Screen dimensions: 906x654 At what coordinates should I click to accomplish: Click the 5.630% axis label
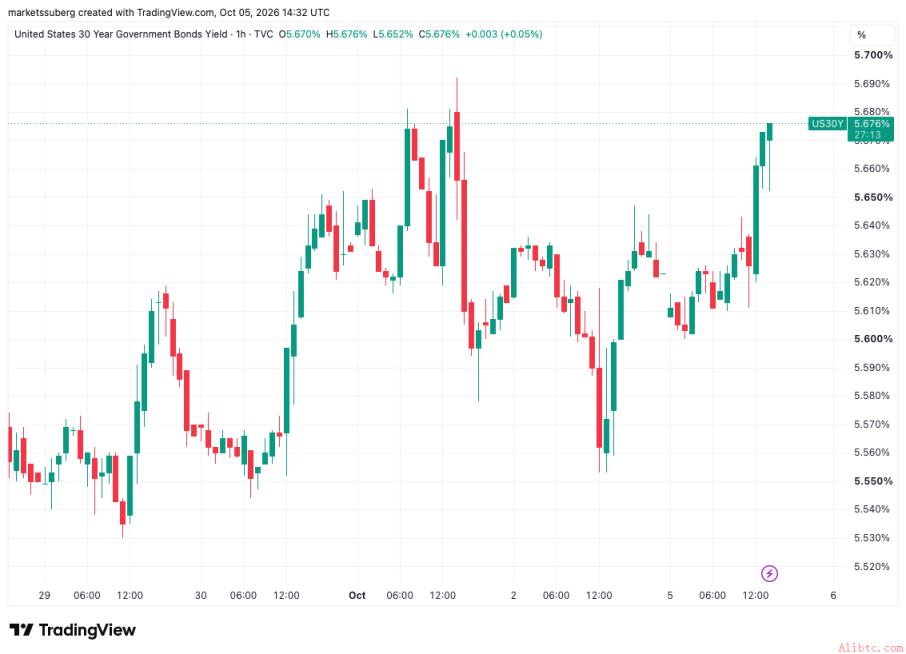pyautogui.click(x=872, y=254)
